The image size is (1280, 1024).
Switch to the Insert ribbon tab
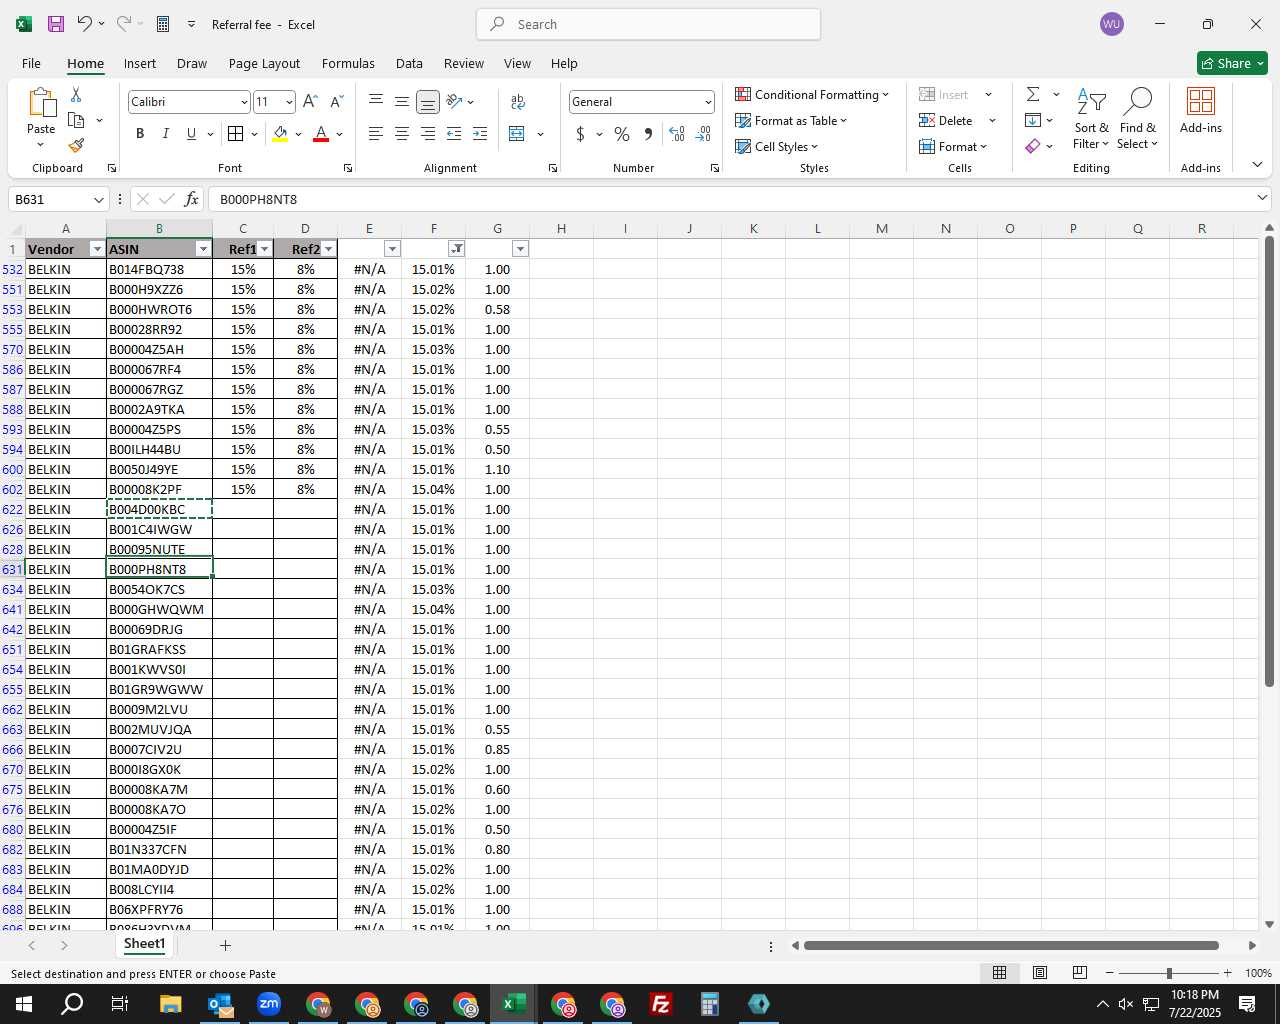(x=140, y=63)
